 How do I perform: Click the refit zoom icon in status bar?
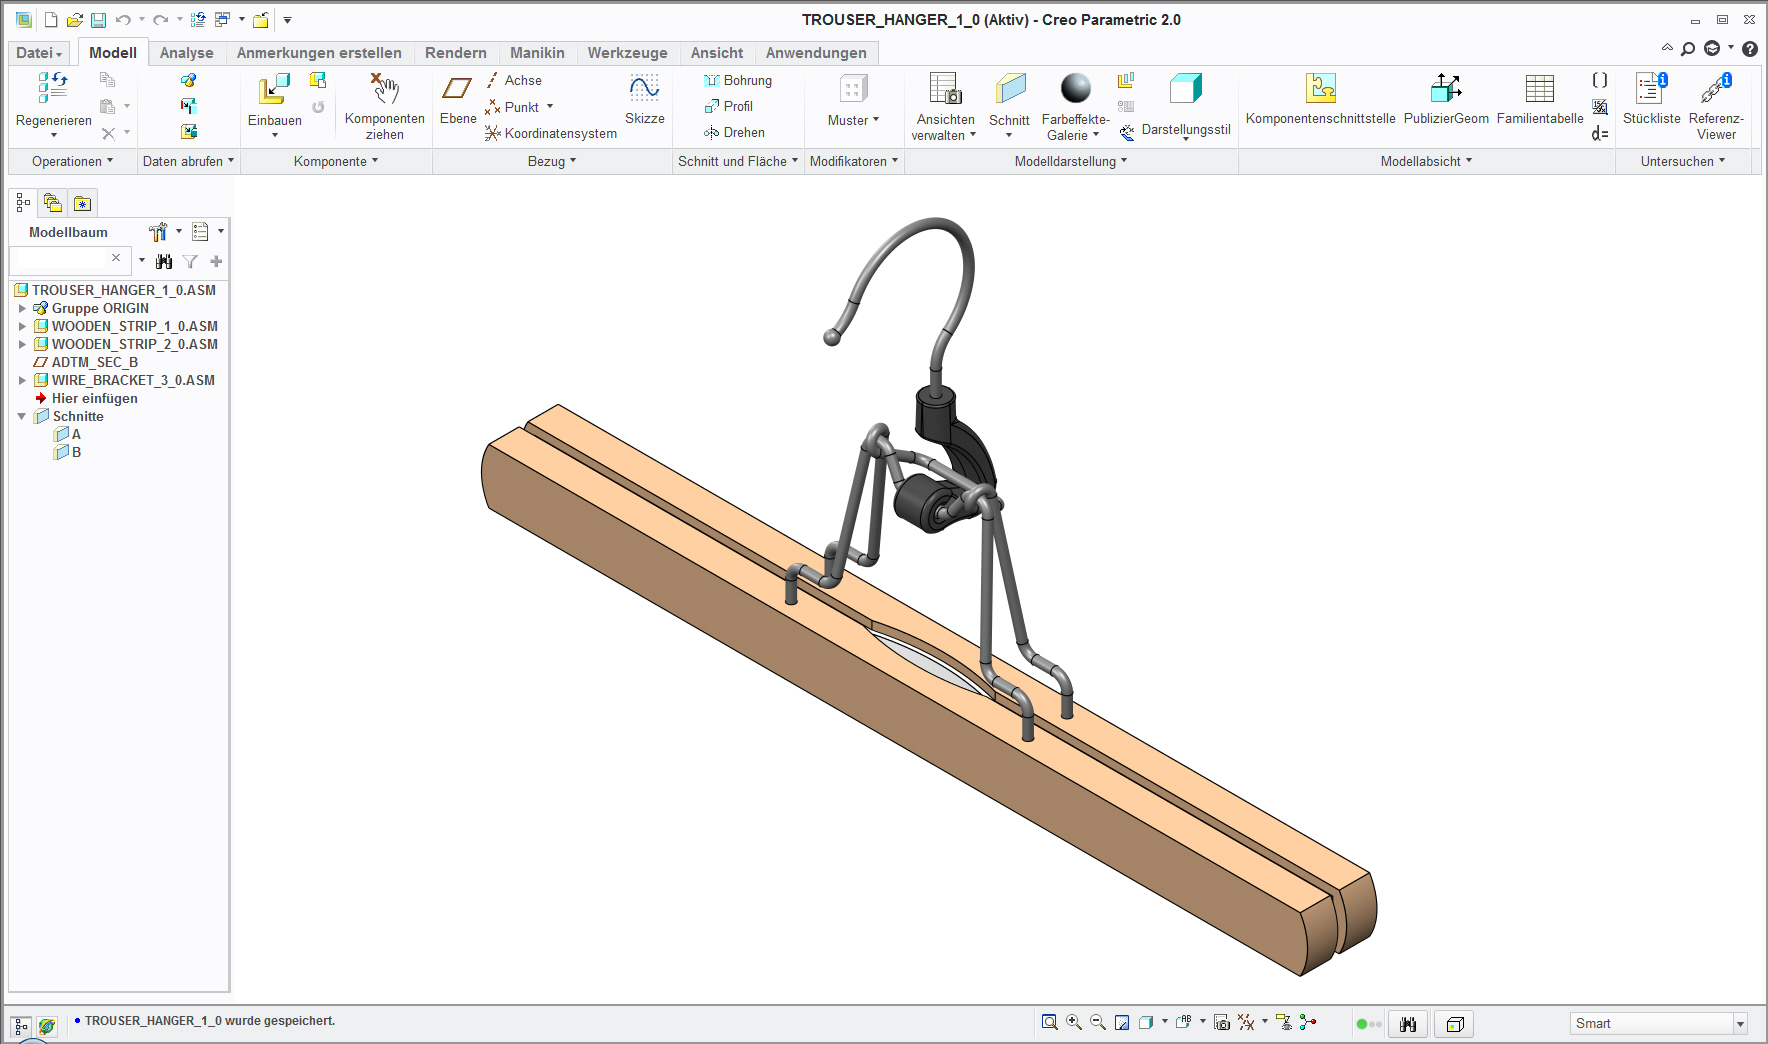click(1049, 1022)
